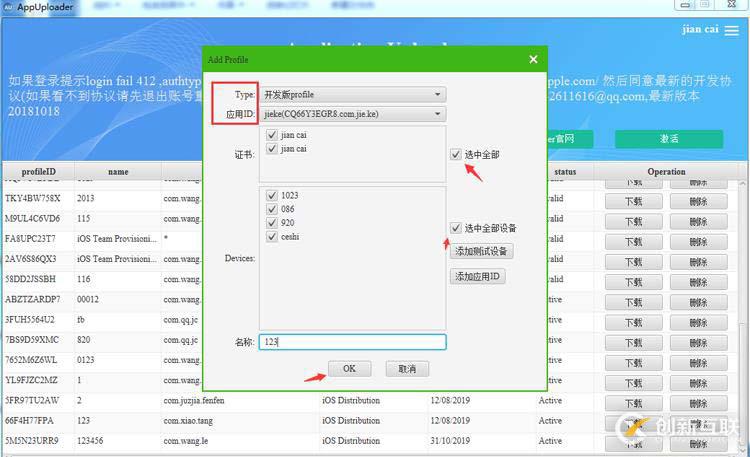Download profile 7BS9D59XMC
The height and width of the screenshot is (457, 750).
(633, 343)
